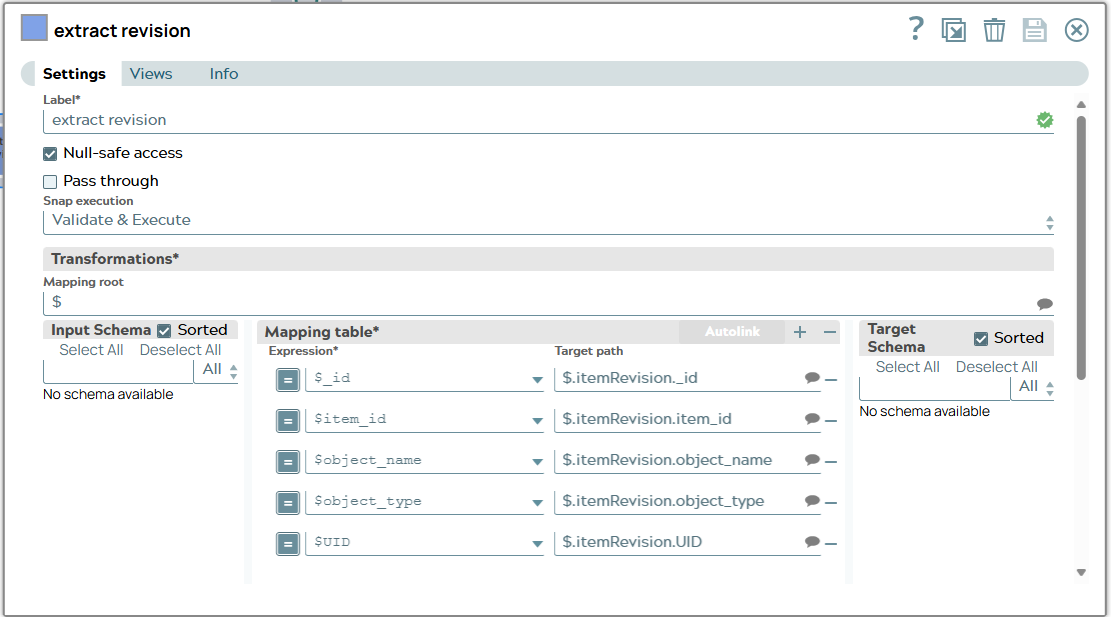The height and width of the screenshot is (617, 1111).
Task: Remove the $item_id mapping row
Action: [x=831, y=421]
